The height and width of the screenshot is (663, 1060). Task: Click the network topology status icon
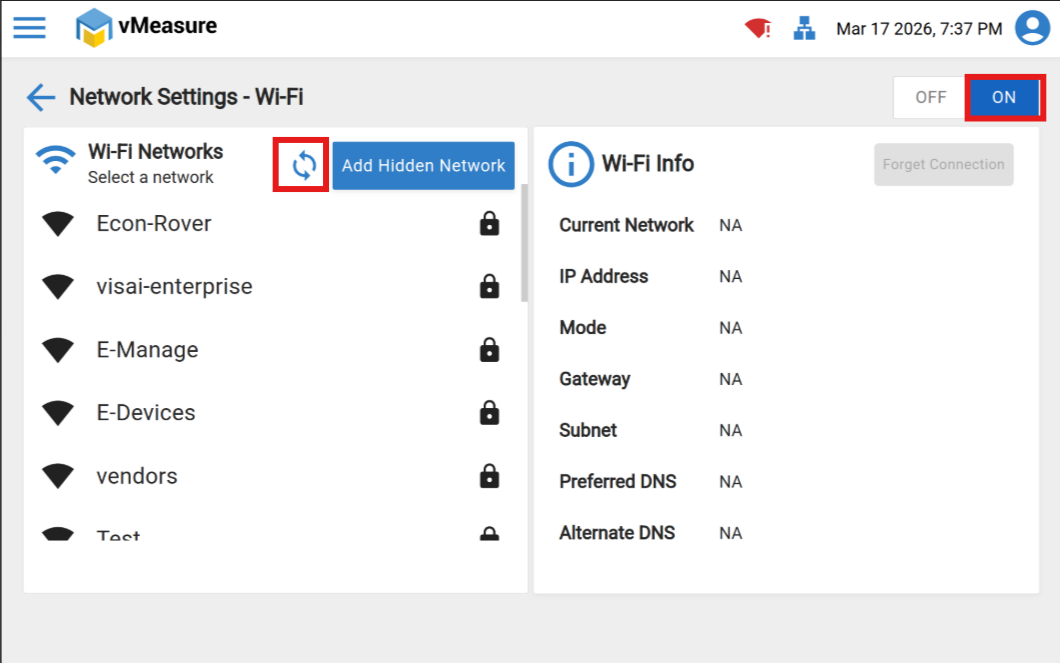click(805, 29)
